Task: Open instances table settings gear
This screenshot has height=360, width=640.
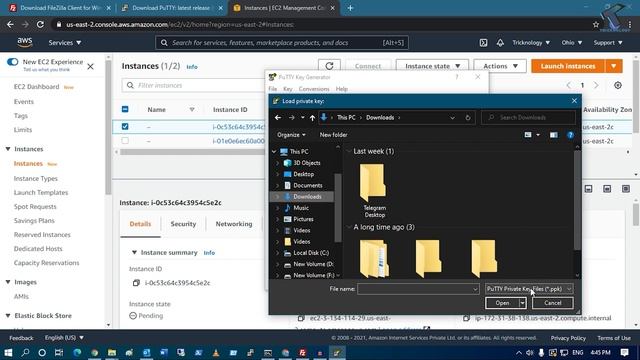Action: coord(618,85)
